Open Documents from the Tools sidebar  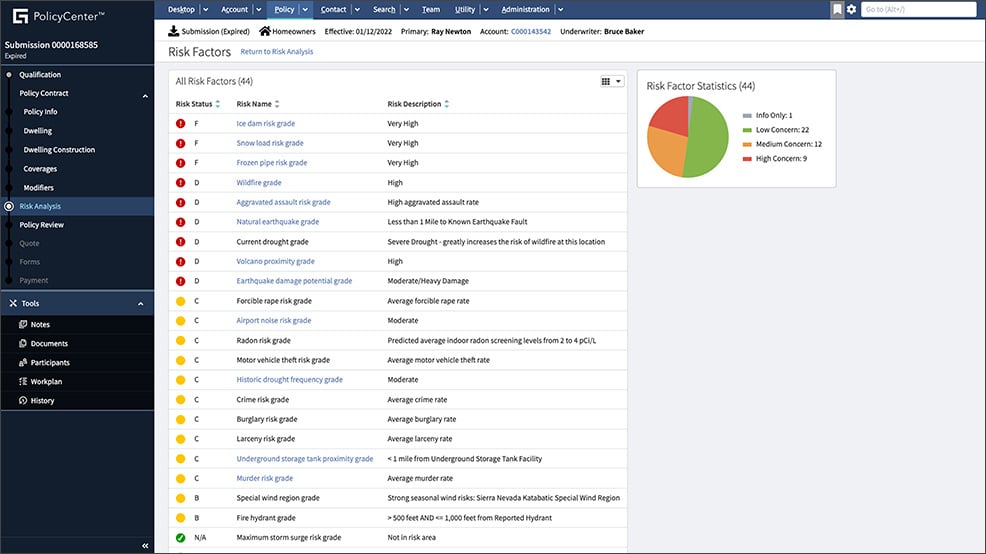pyautogui.click(x=49, y=344)
